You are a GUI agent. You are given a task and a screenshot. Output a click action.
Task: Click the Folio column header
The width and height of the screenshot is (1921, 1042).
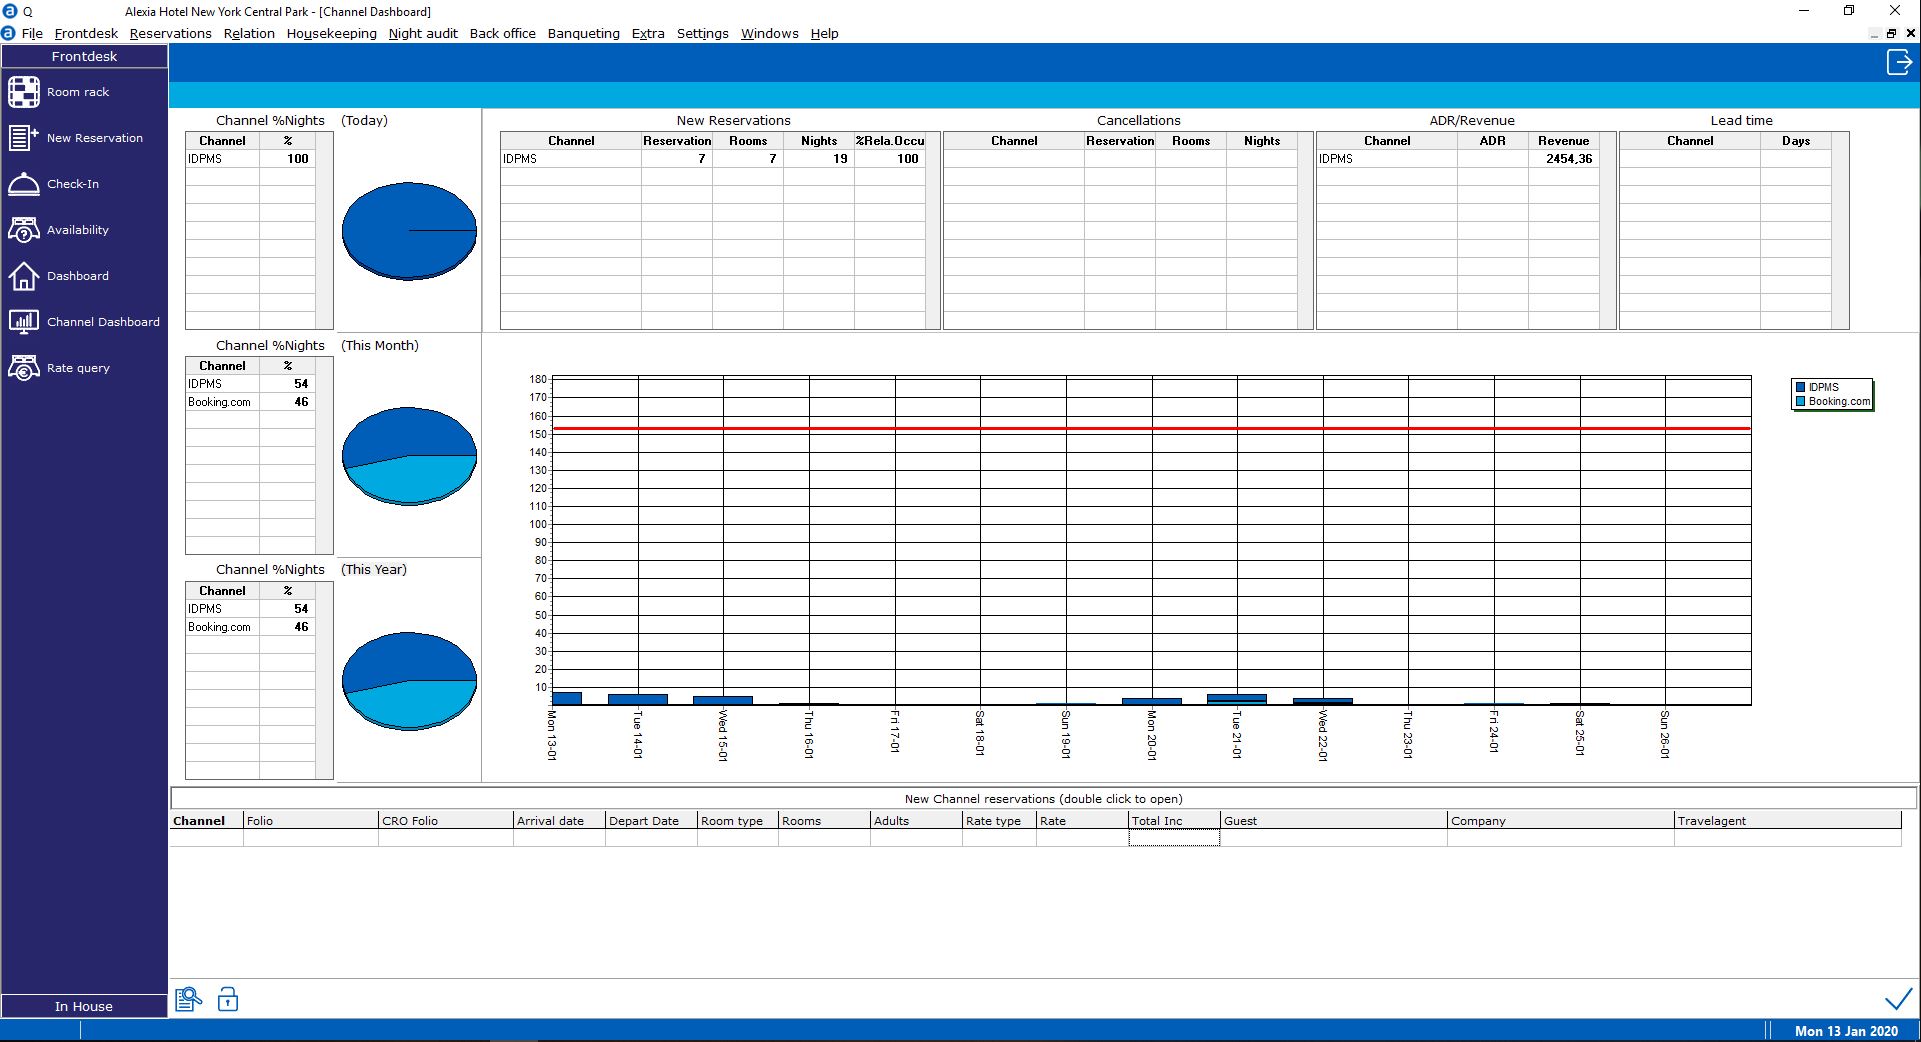pyautogui.click(x=311, y=821)
